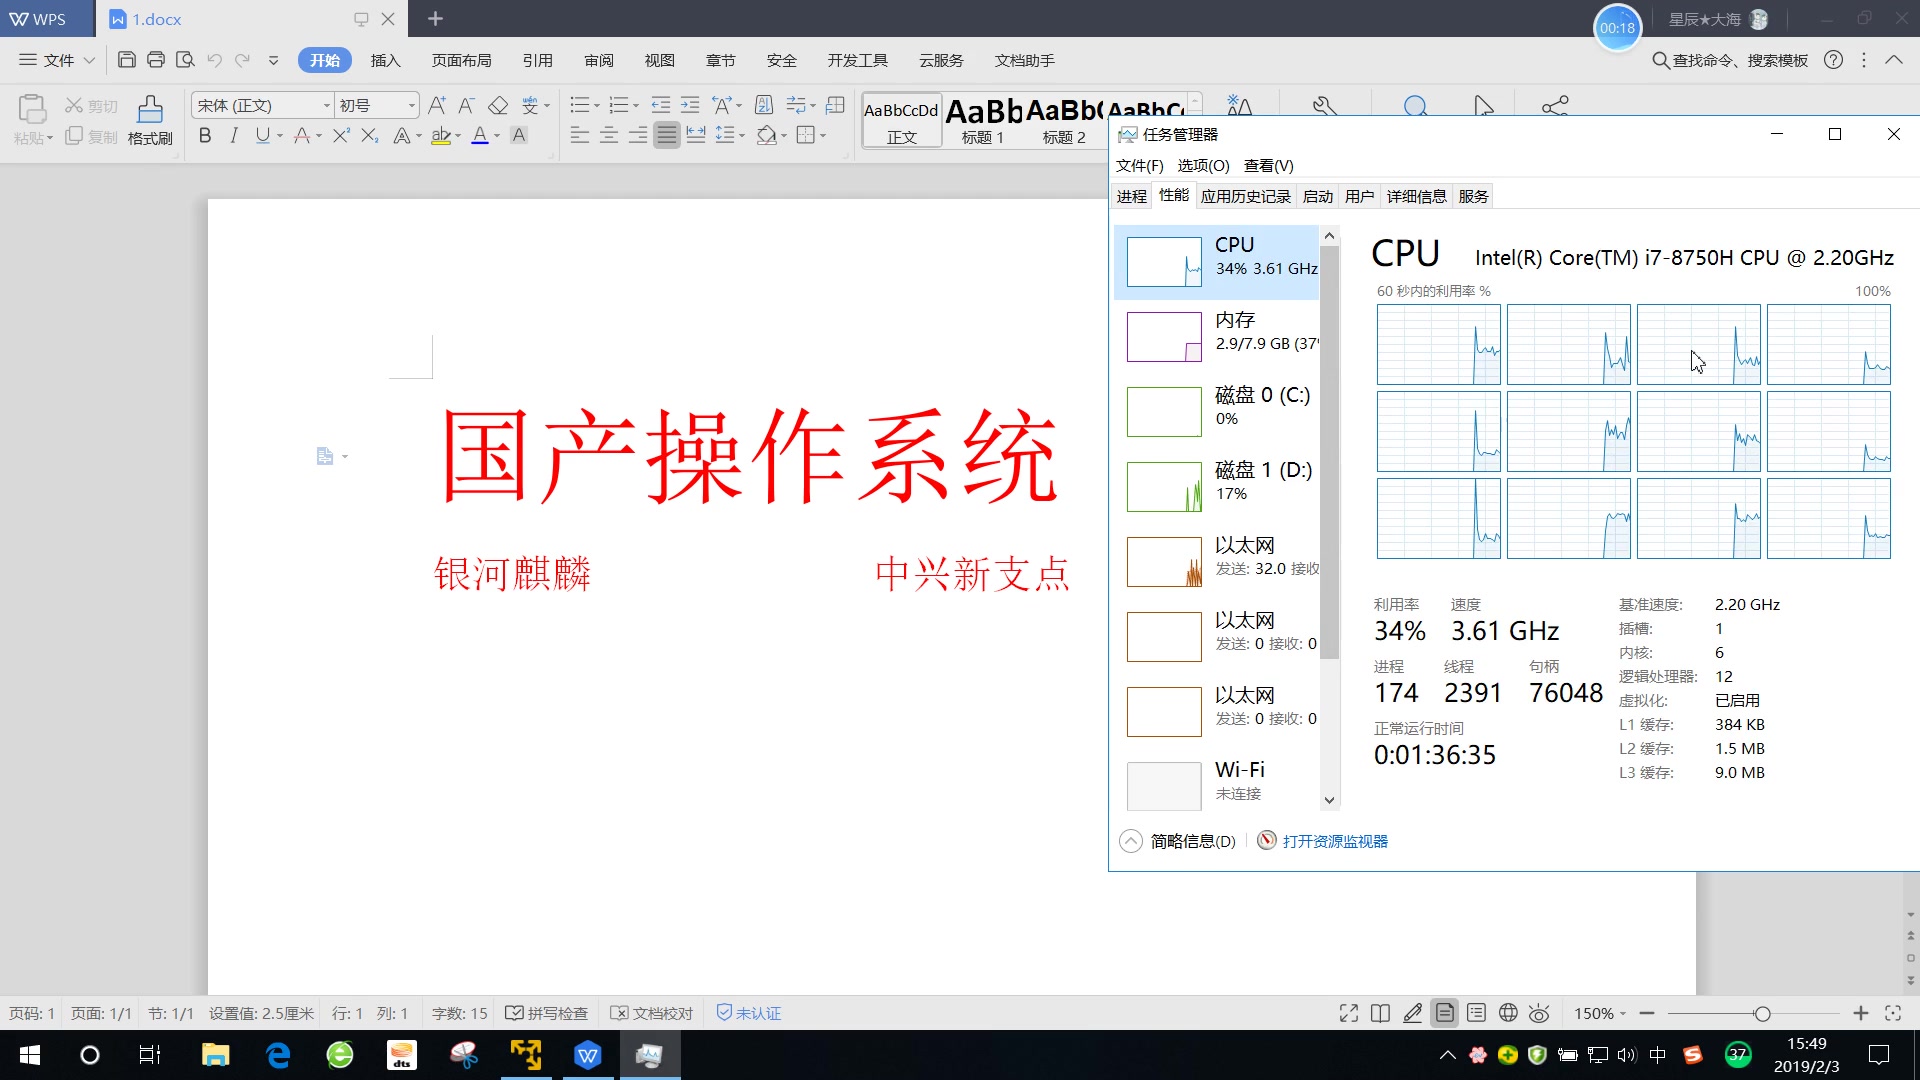Switch to outline view in status bar
Screen dimensions: 1920x1080
coord(1476,1013)
